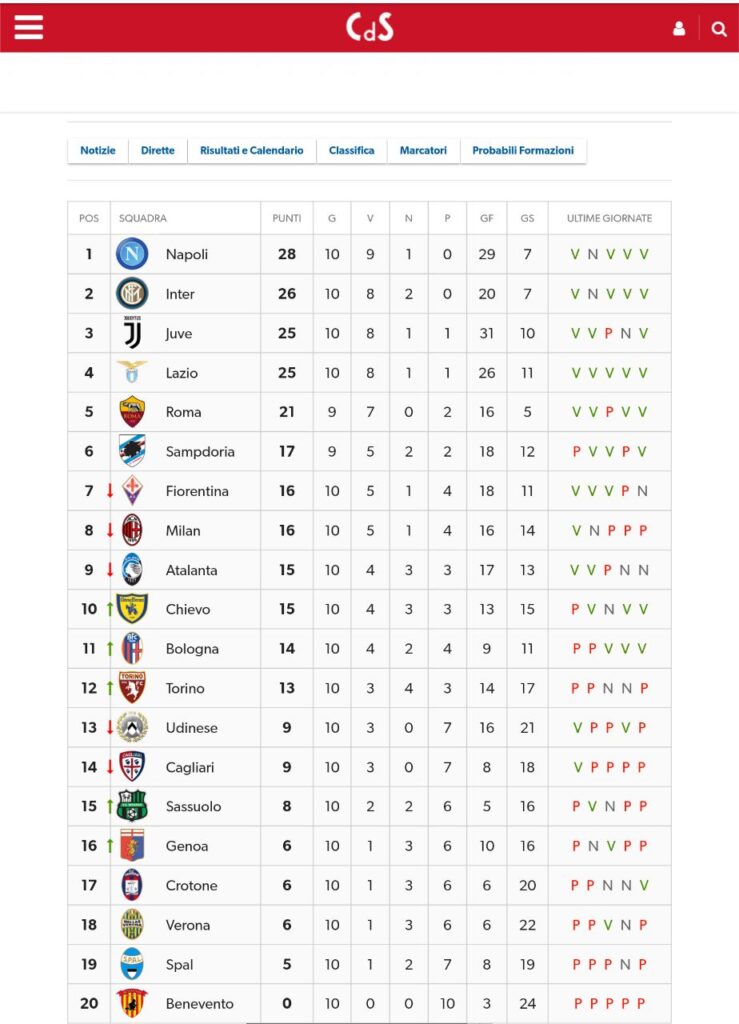Select the Marcatori tab
This screenshot has height=1024, width=739.
[423, 150]
